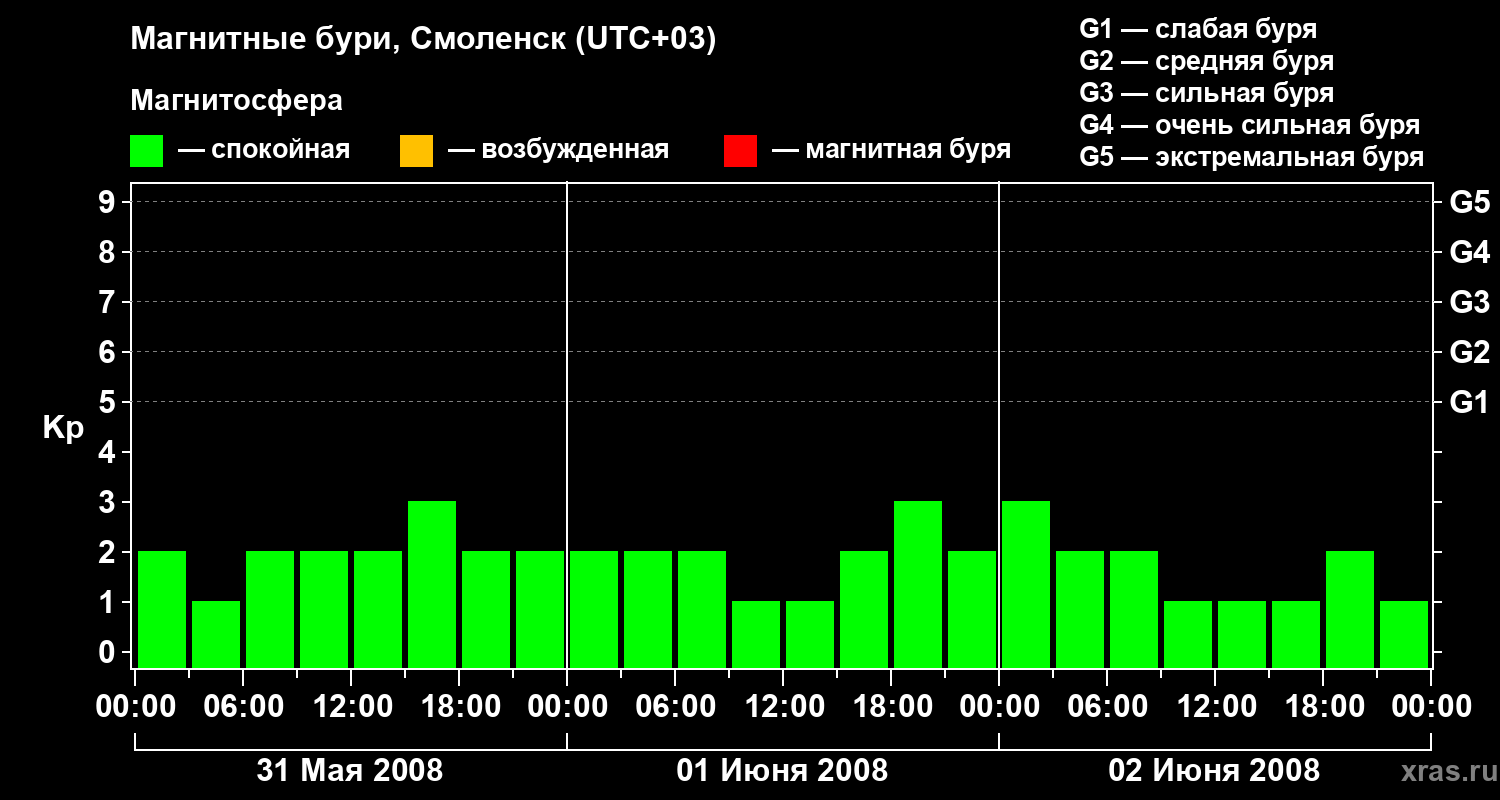Click the 'Магнитосфера' legend heading
Screen dimensions: 1500x800
pyautogui.click(x=236, y=101)
